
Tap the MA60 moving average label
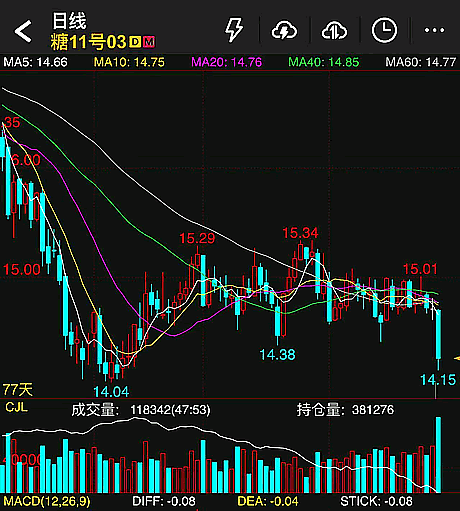click(x=421, y=62)
